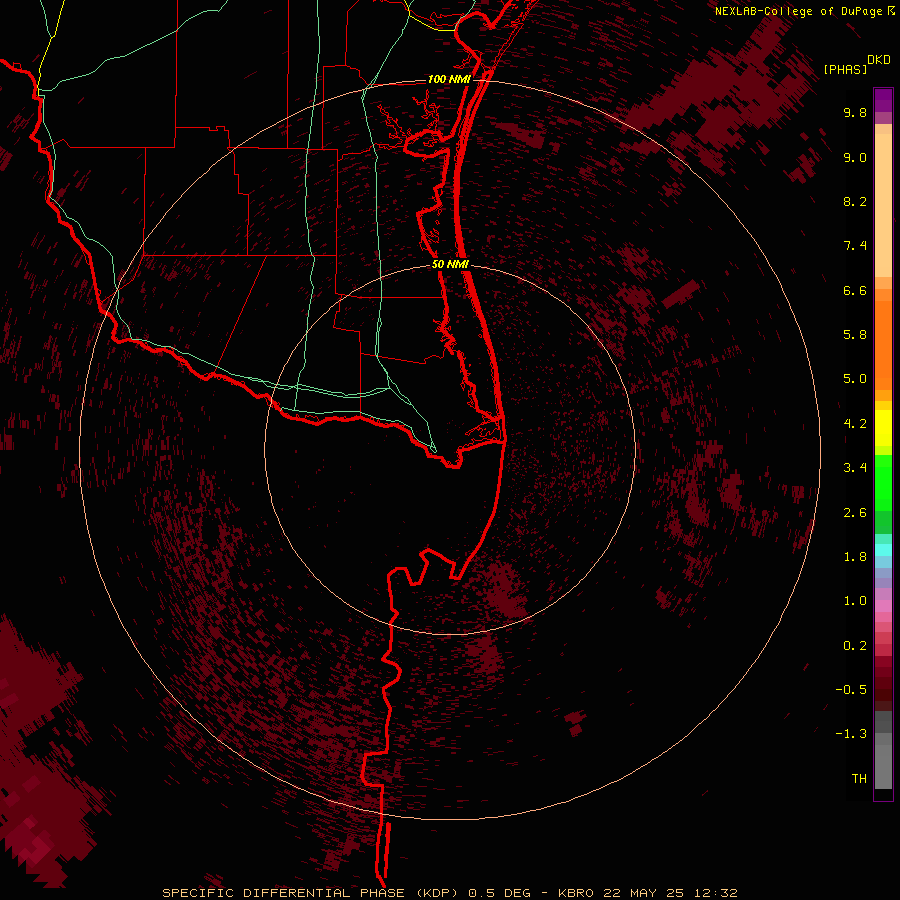Click the NEXLAB-College of DuPage credit text
Viewport: 900px width, 900px height.
pos(798,11)
